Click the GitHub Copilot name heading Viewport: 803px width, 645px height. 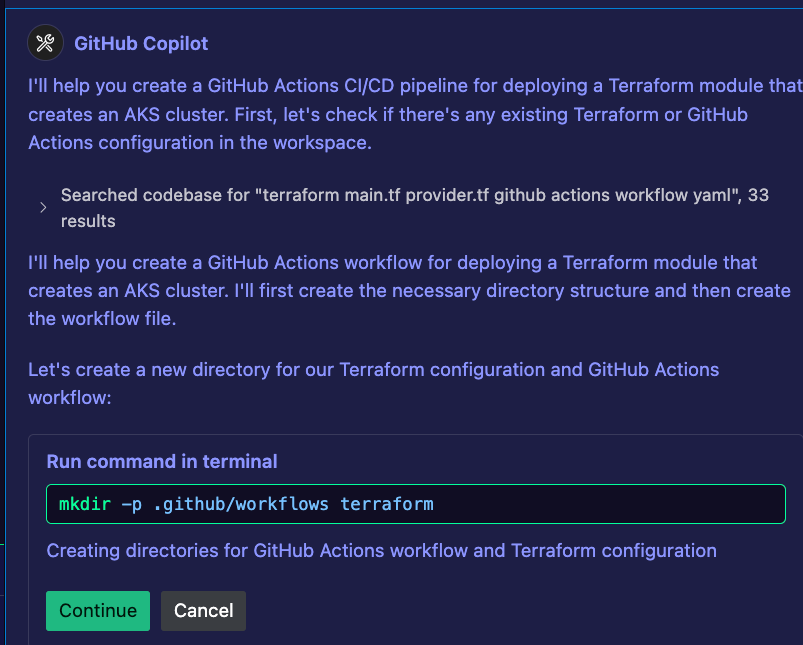point(141,44)
